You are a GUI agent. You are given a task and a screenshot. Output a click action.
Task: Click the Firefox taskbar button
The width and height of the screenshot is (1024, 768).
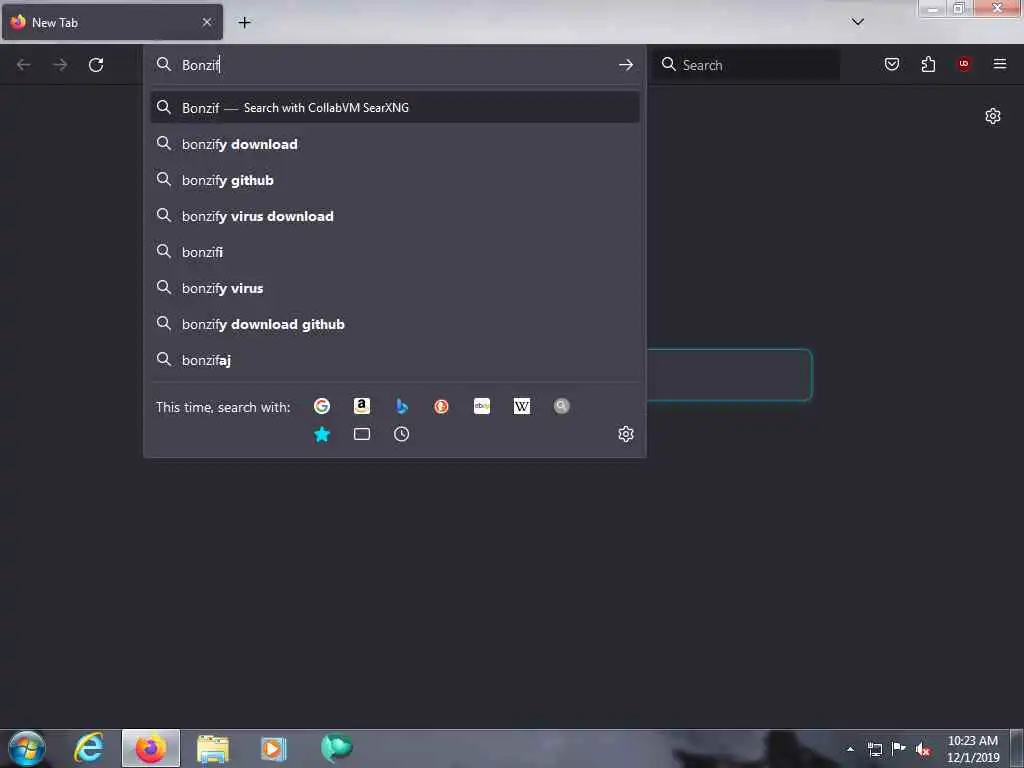tap(150, 748)
